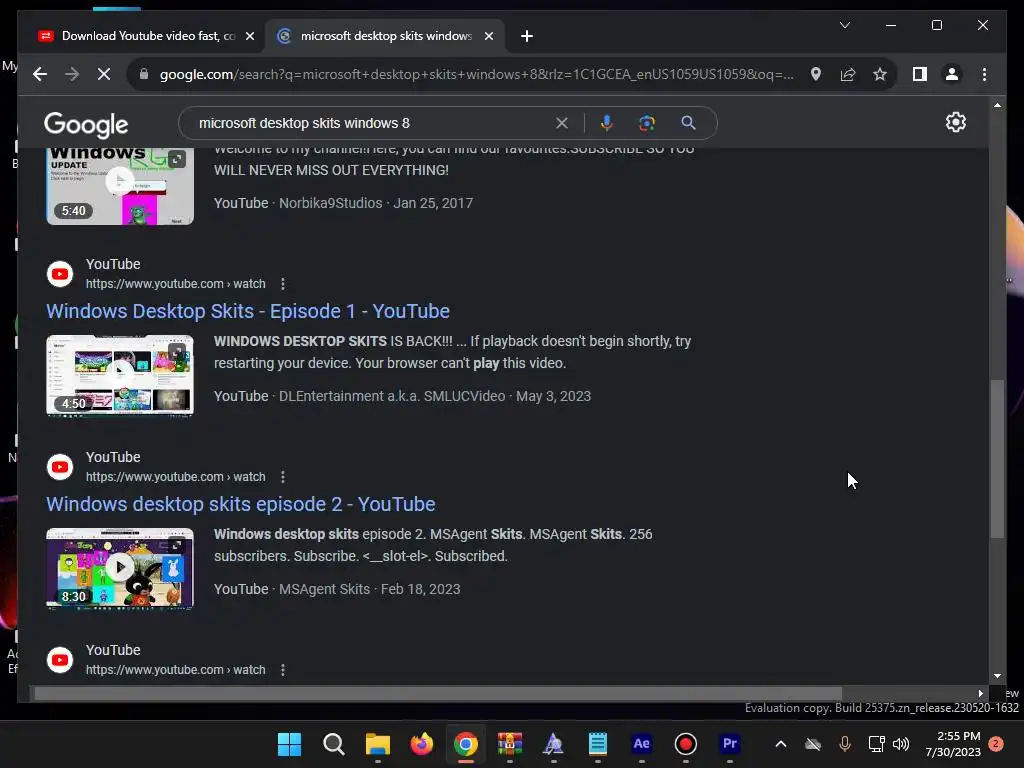Viewport: 1024px width, 768px height.
Task: View site information lock icon
Action: (144, 74)
